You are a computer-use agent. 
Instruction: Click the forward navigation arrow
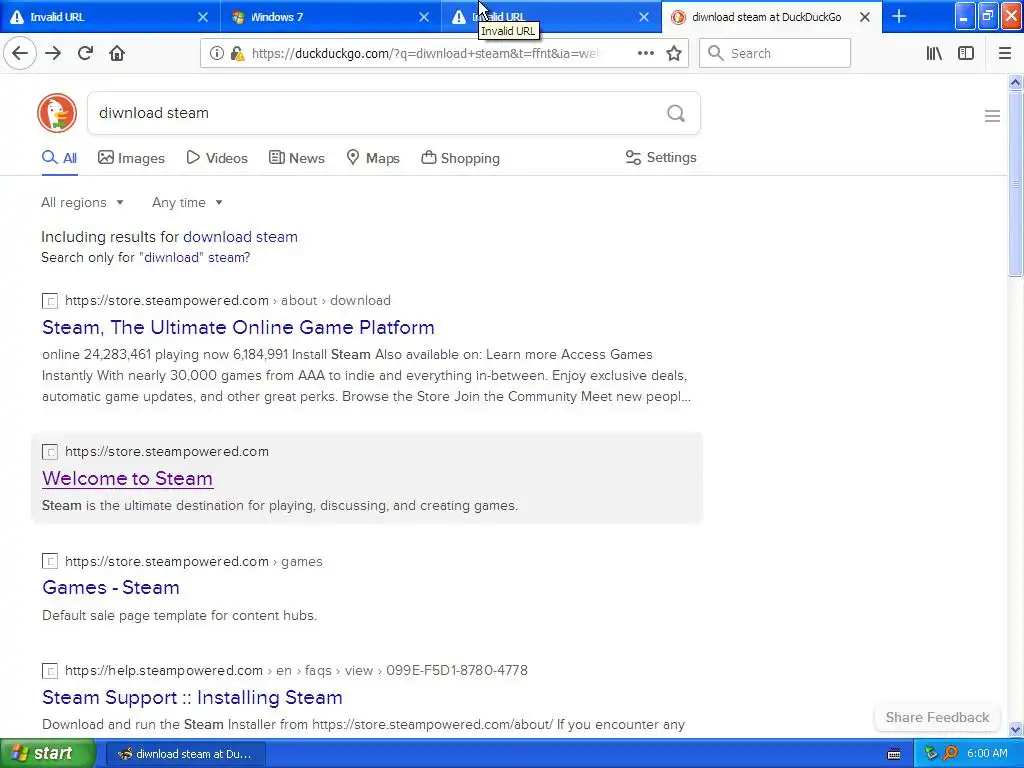(x=53, y=53)
